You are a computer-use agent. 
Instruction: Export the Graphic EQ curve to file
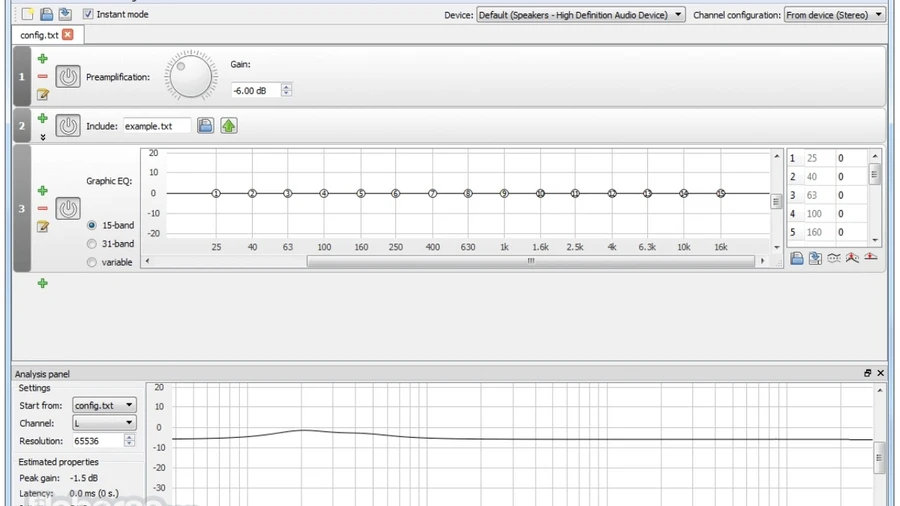pyautogui.click(x=815, y=258)
